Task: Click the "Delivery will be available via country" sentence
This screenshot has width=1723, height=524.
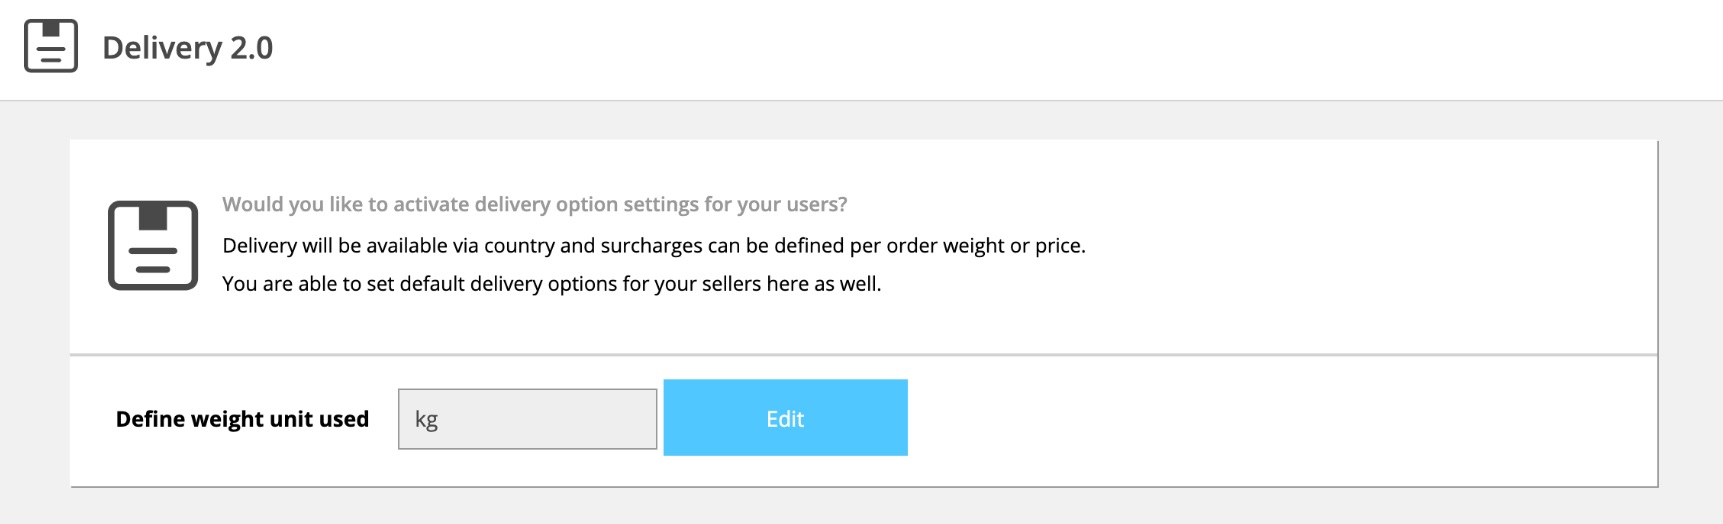Action: tap(653, 246)
